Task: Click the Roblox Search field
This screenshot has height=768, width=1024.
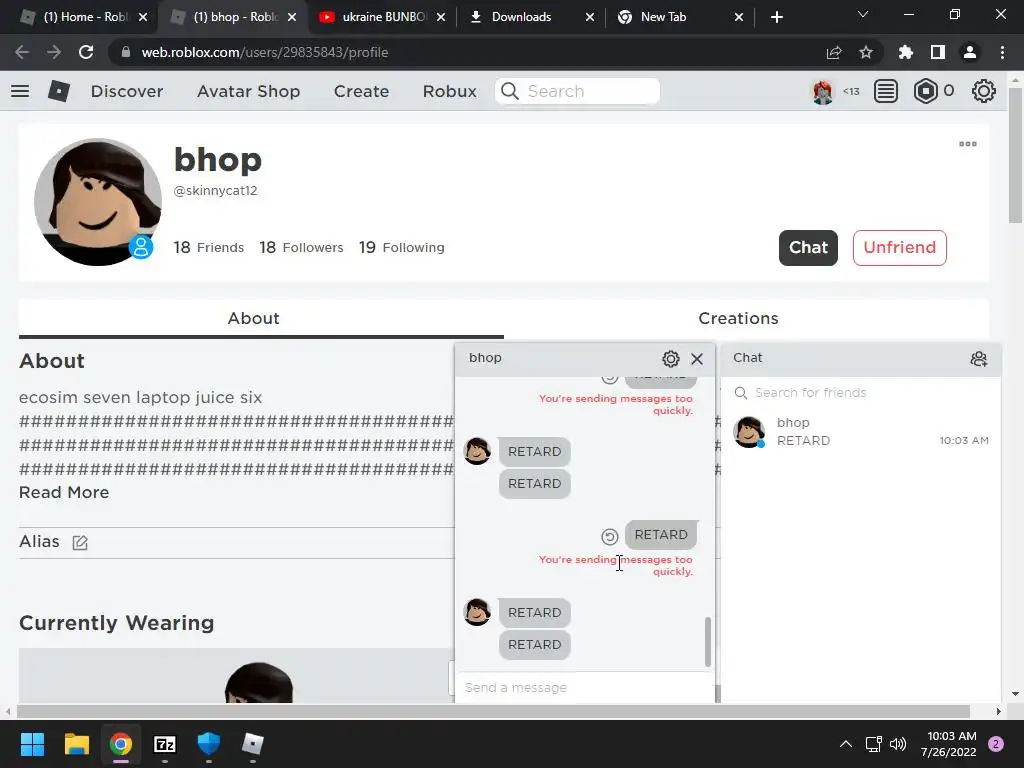Action: [x=577, y=91]
